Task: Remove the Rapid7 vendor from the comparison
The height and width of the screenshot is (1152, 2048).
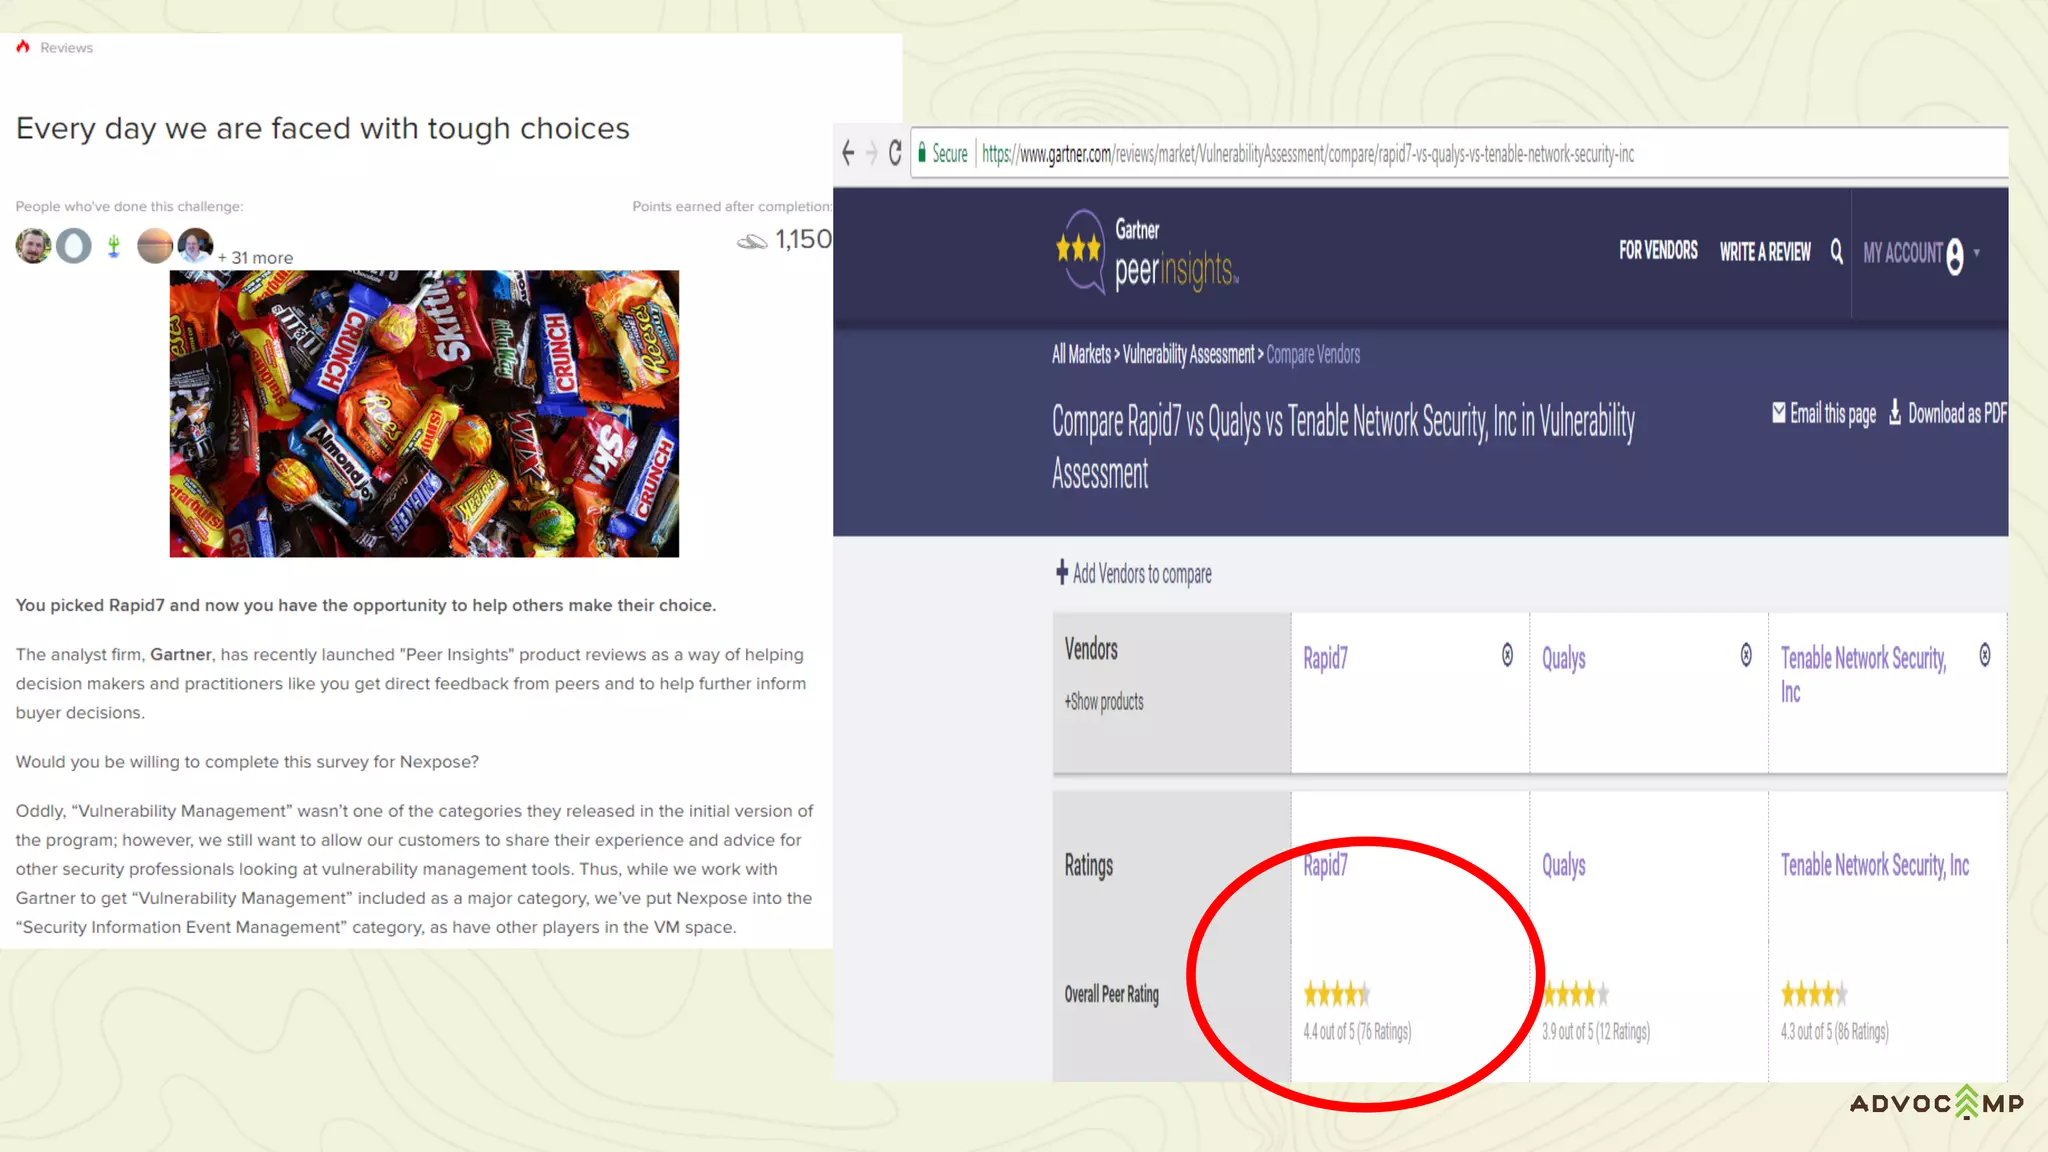Action: pos(1507,655)
